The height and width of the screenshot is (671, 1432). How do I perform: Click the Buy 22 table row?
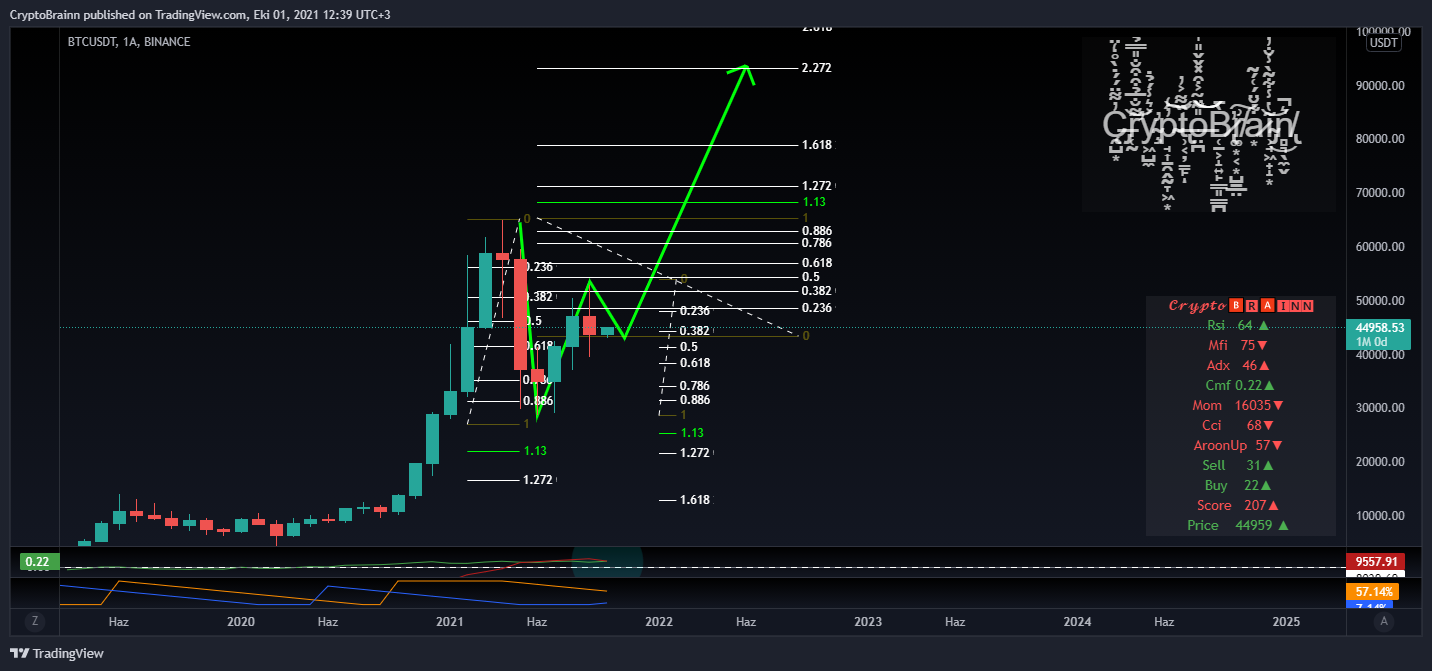coord(1240,485)
